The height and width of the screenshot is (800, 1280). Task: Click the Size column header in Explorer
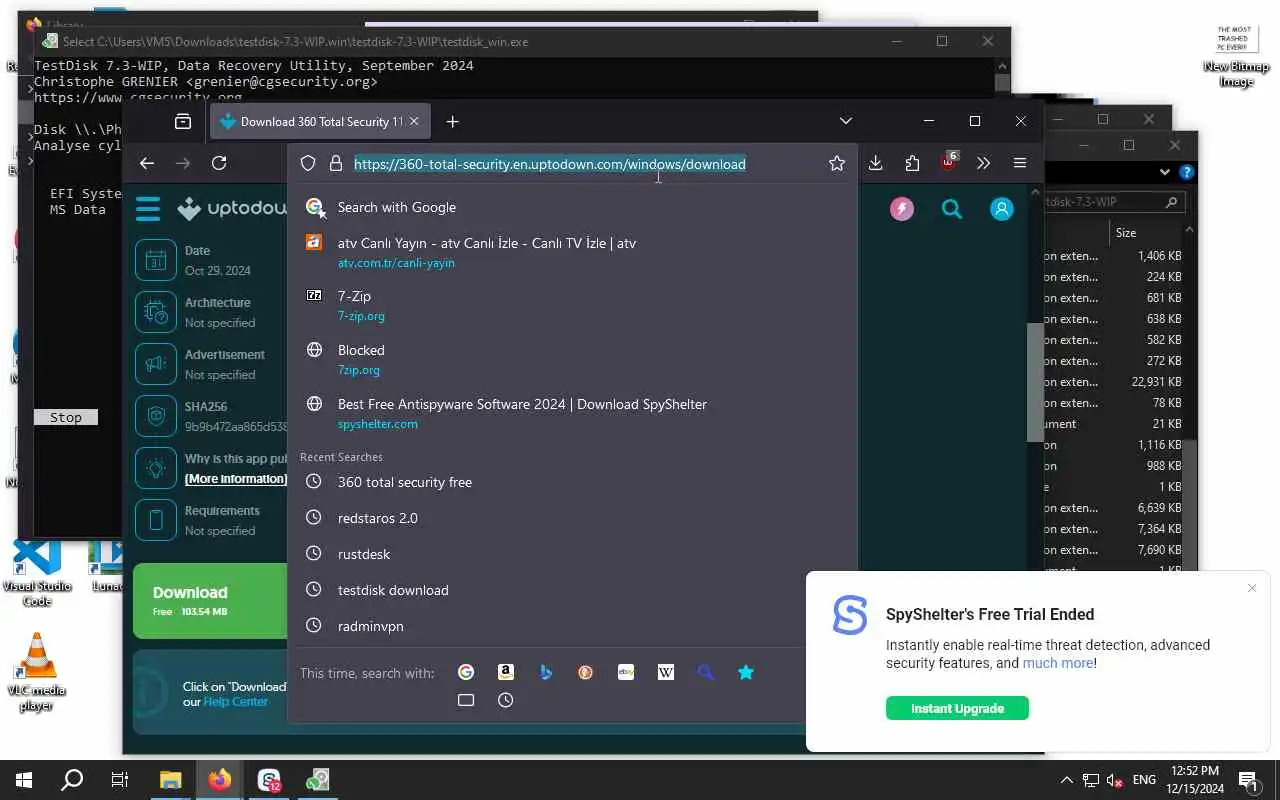[1126, 232]
